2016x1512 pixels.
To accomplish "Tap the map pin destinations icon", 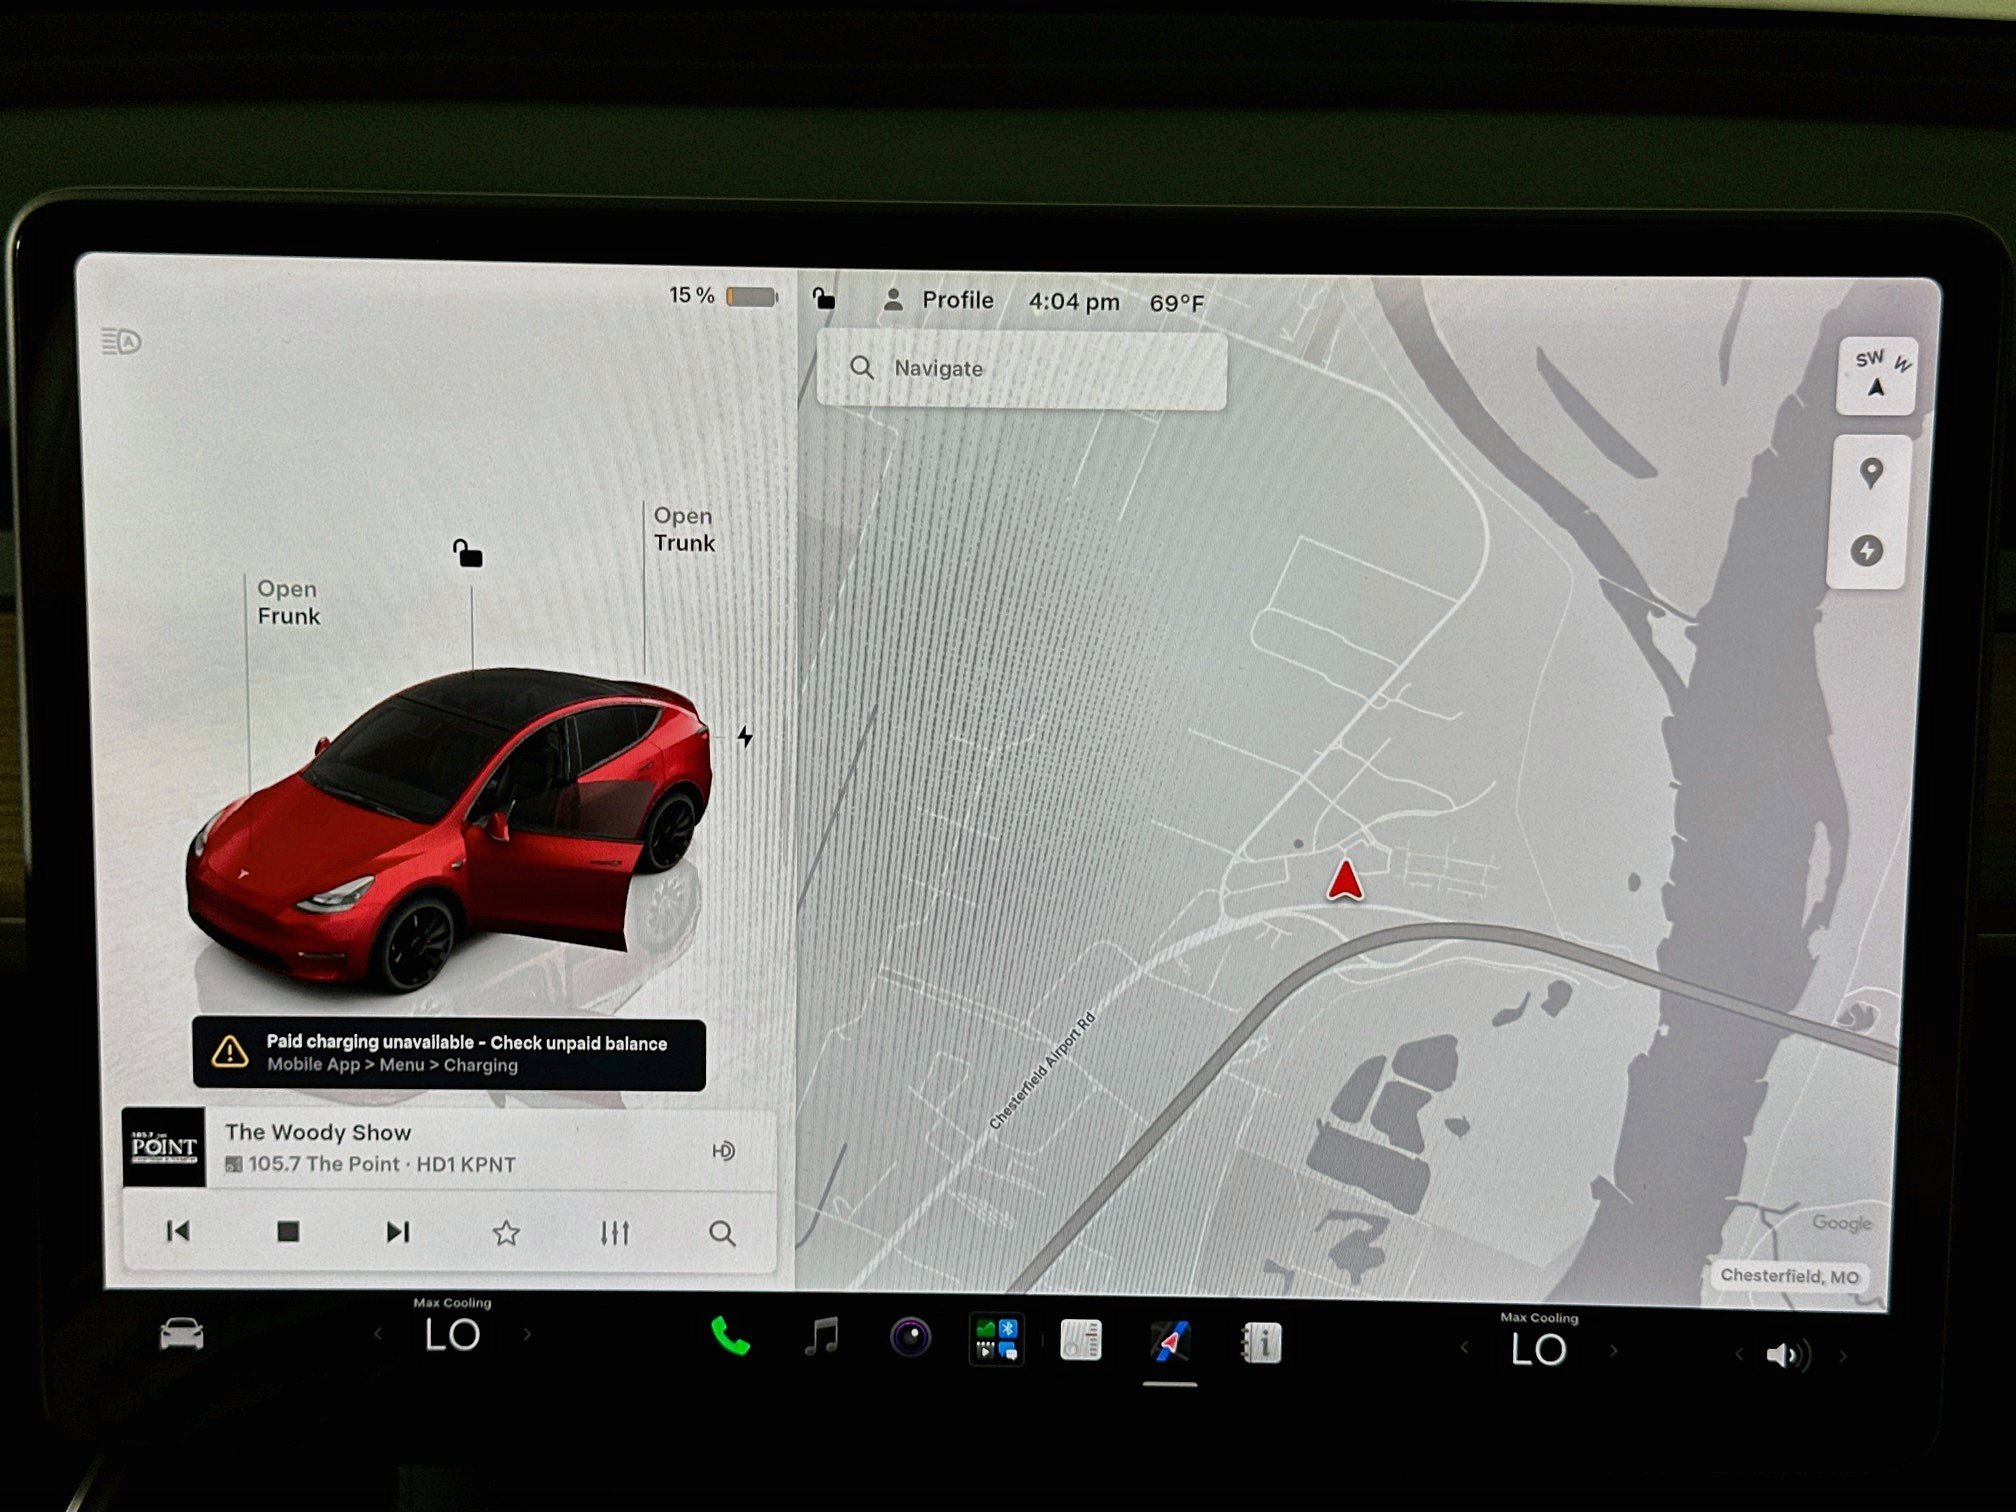I will point(1870,473).
